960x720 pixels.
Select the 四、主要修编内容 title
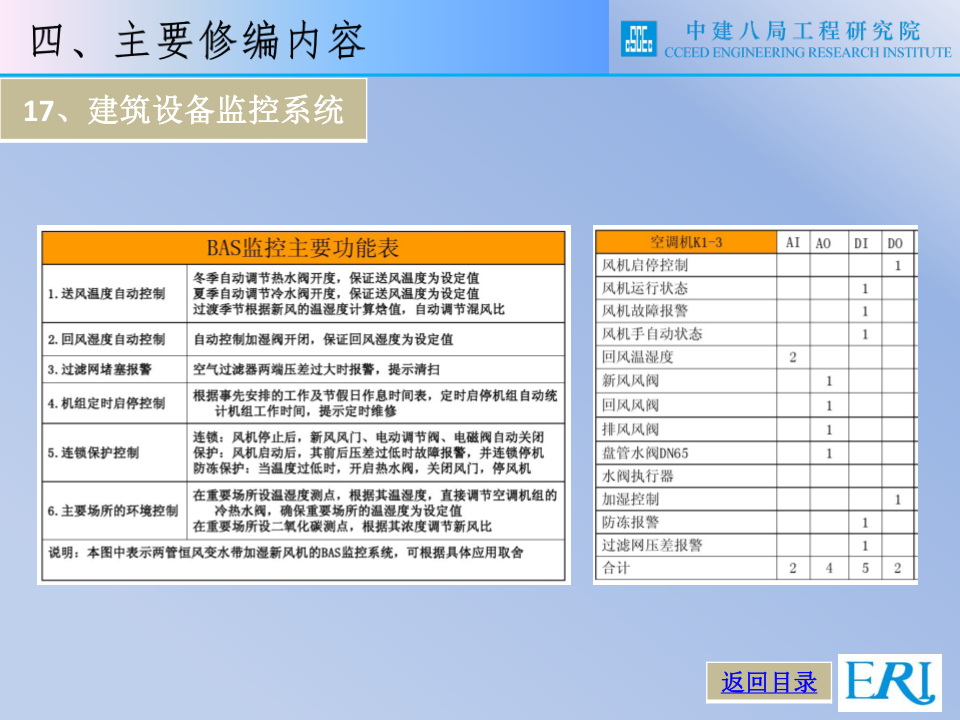[198, 40]
